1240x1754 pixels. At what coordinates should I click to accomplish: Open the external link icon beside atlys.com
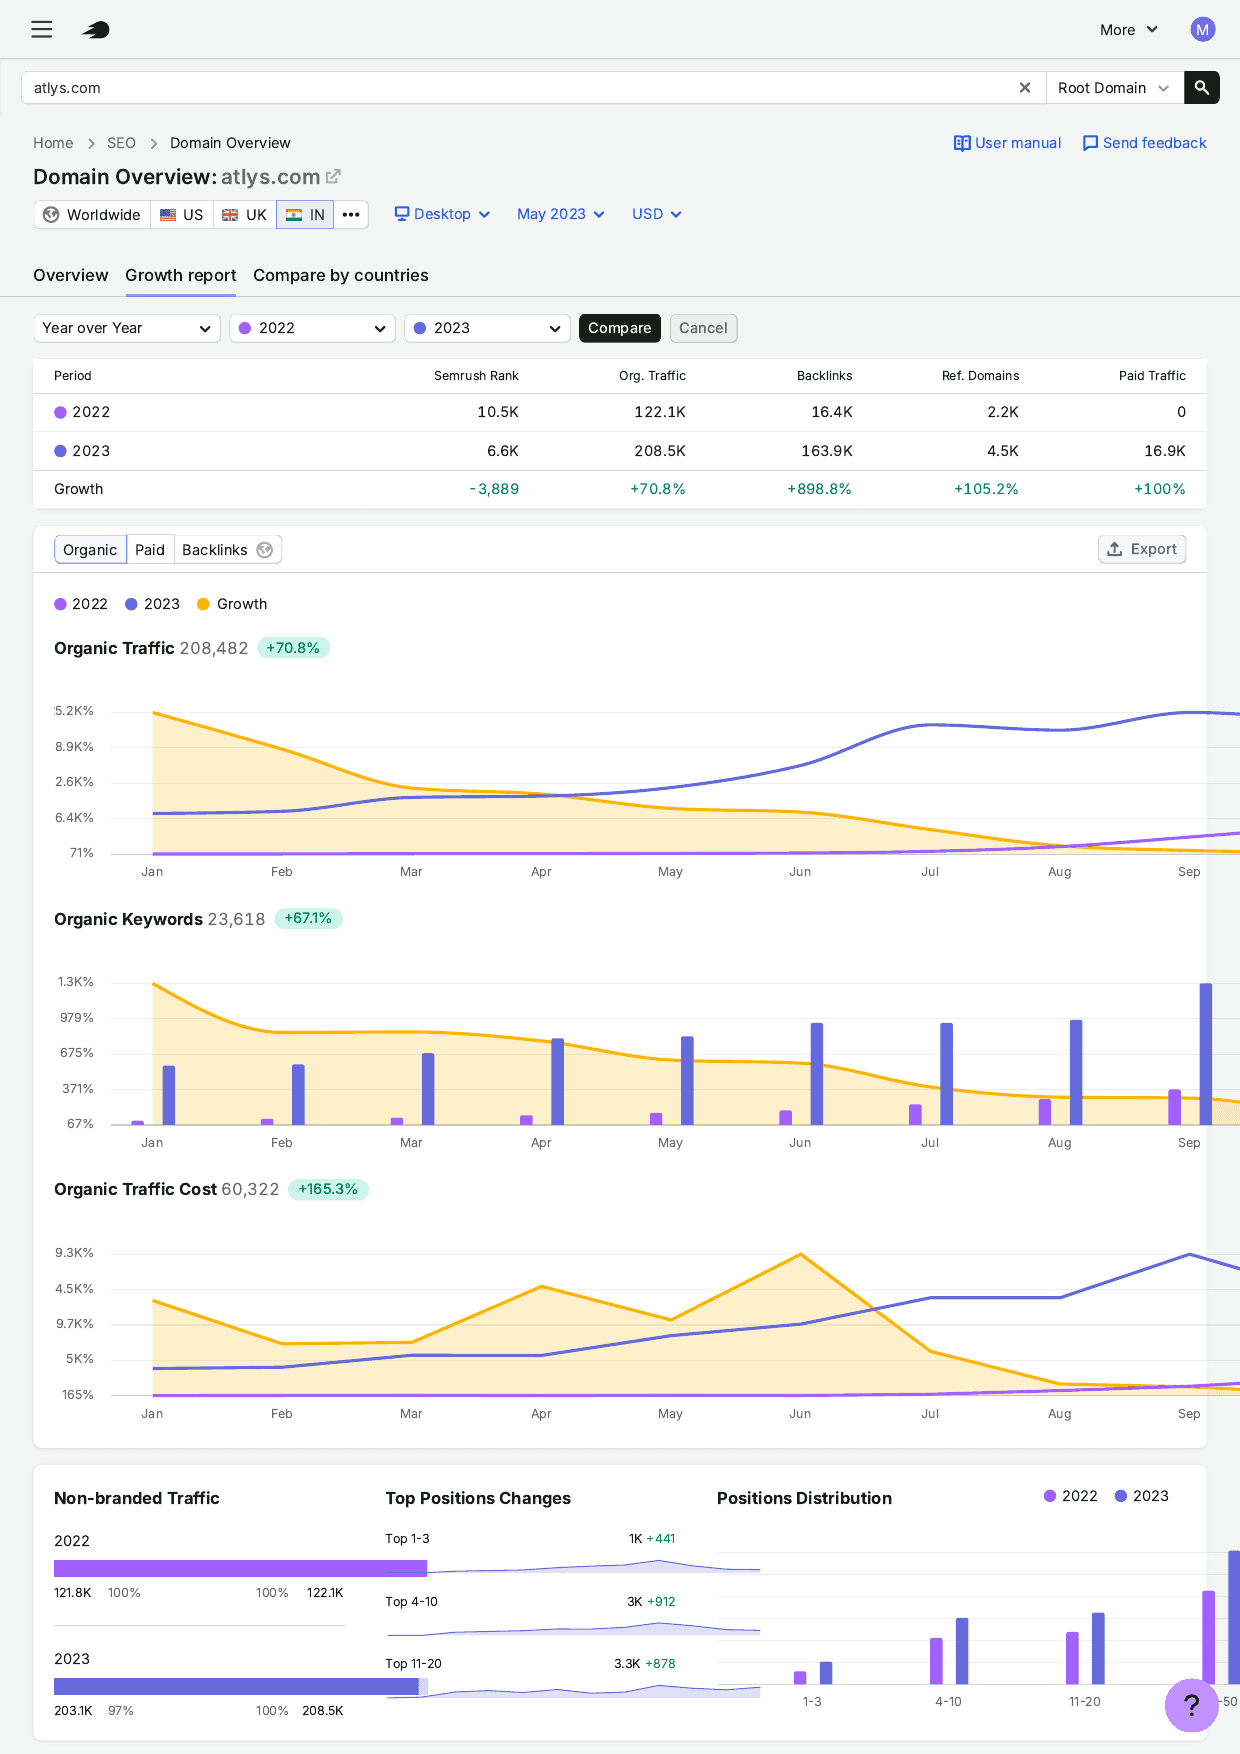[x=334, y=176]
